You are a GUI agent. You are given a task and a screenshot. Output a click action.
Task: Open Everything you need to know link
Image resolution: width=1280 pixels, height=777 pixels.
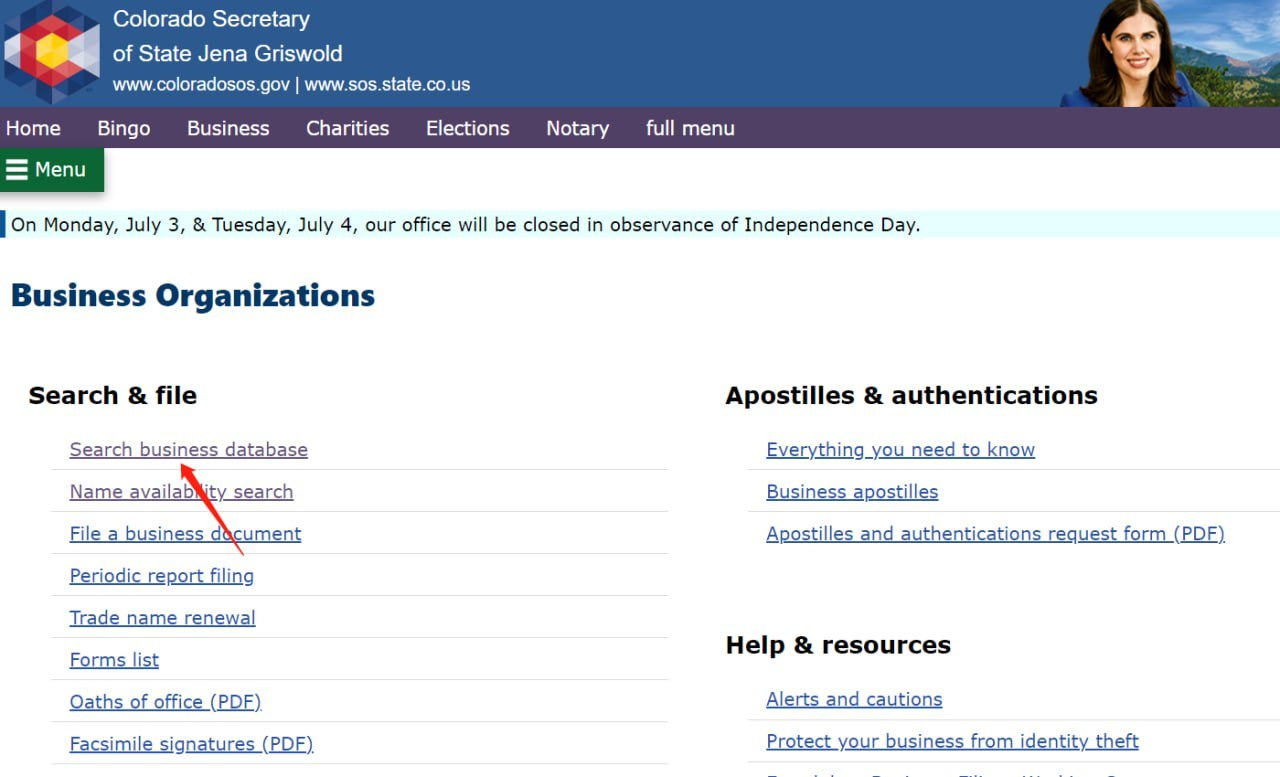click(x=900, y=449)
